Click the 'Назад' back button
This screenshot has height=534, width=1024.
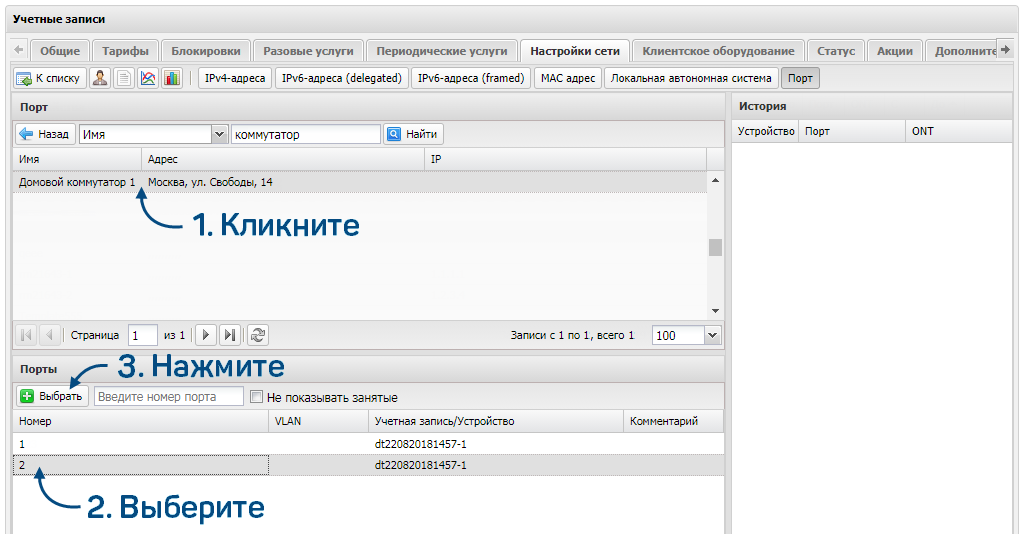[45, 134]
